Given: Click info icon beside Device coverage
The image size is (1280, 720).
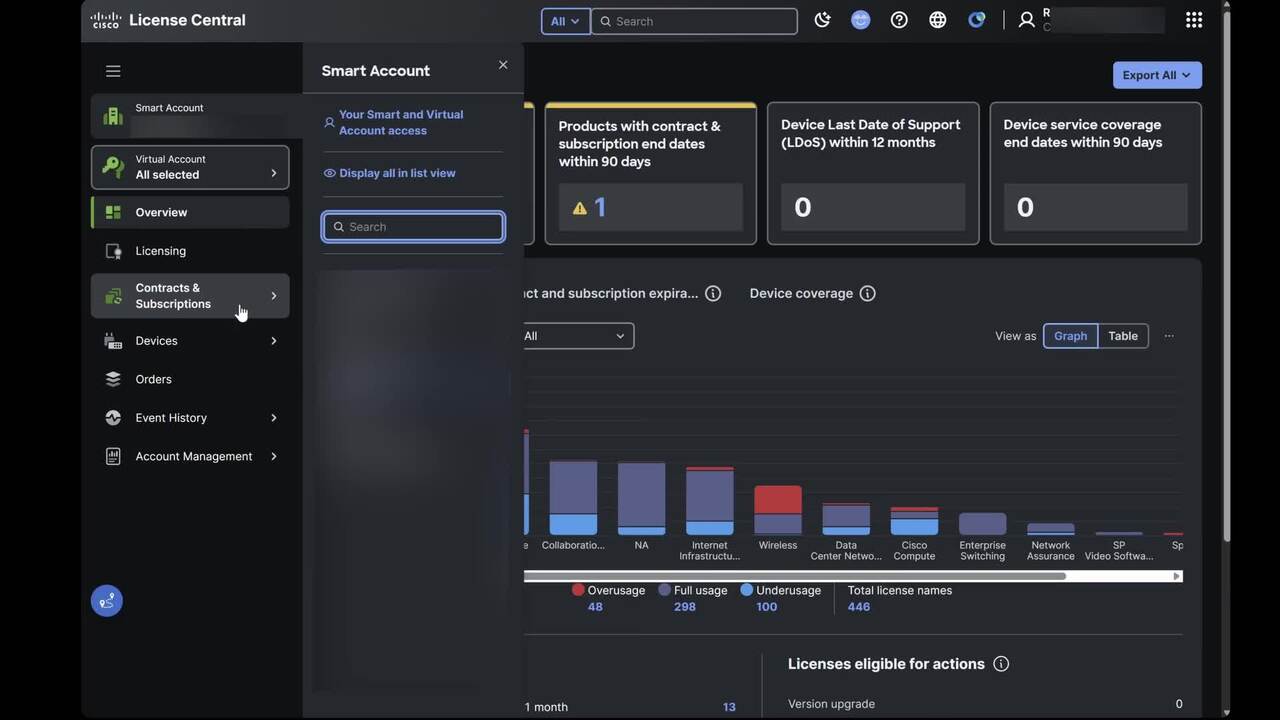Looking at the screenshot, I should [x=867, y=293].
